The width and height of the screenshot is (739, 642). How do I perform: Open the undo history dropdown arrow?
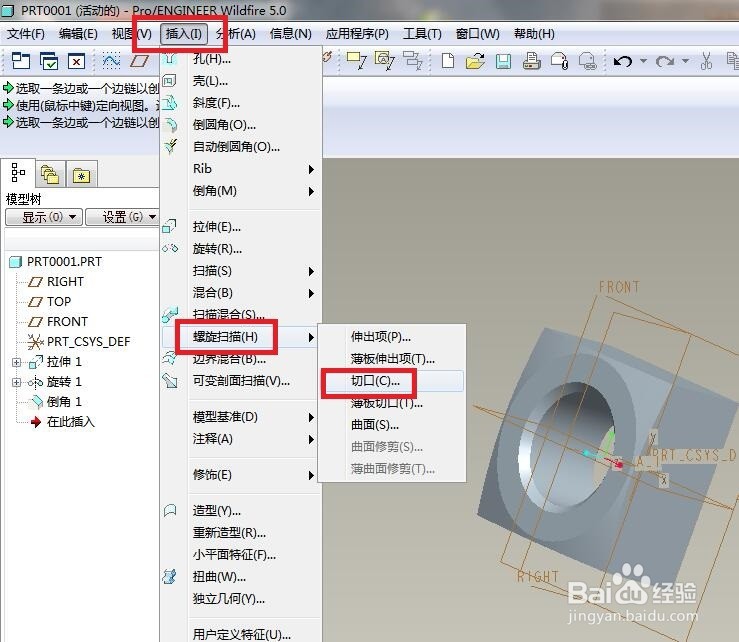(x=643, y=61)
